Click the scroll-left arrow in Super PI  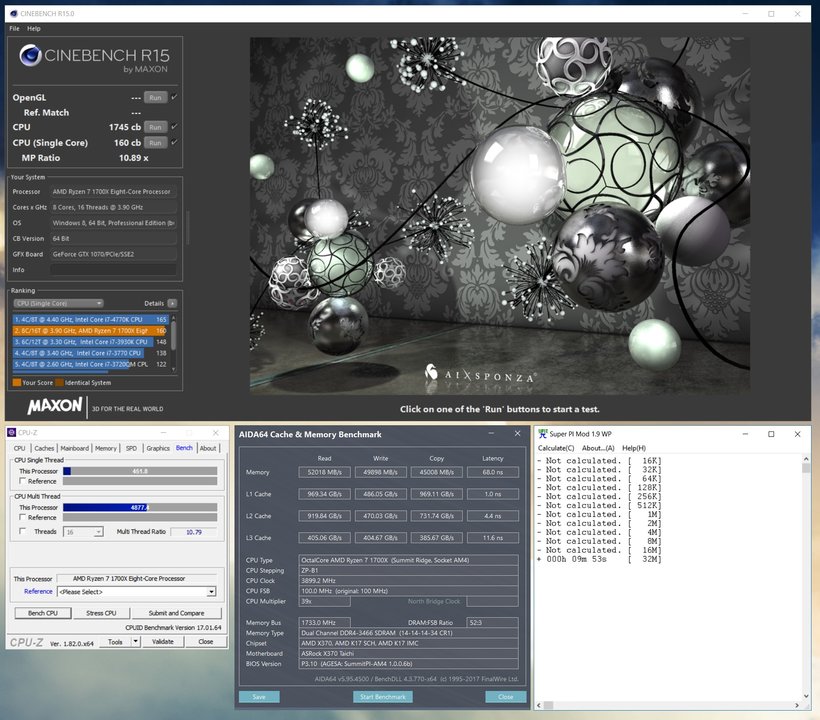539,705
